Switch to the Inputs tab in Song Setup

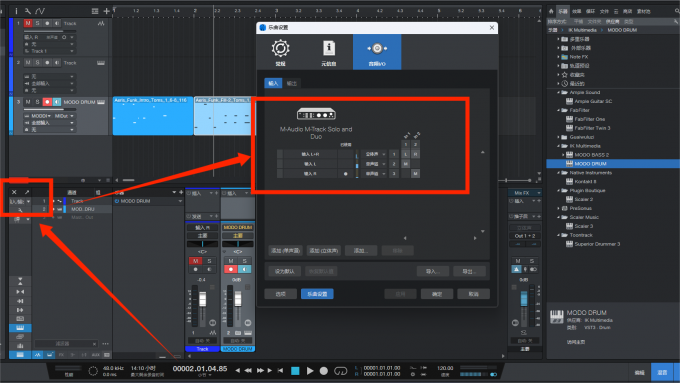[x=273, y=83]
